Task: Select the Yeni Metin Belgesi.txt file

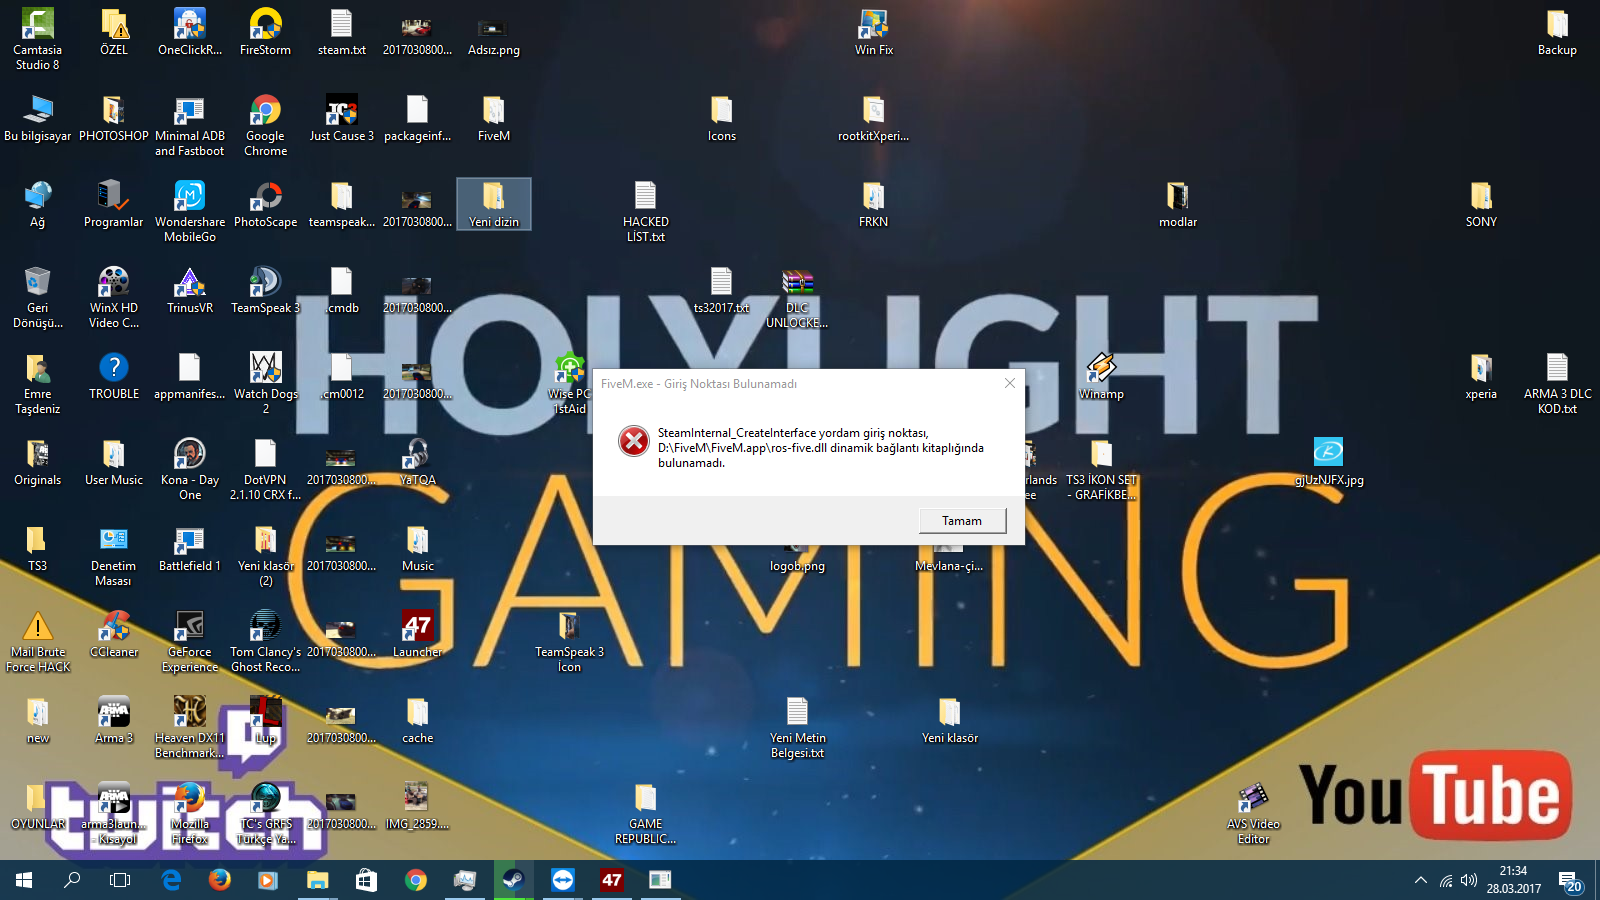Action: pyautogui.click(x=797, y=728)
